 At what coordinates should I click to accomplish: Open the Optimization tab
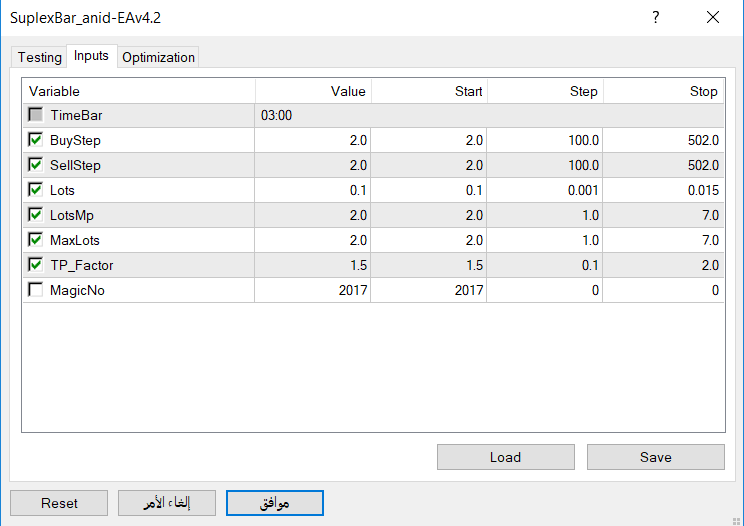point(158,57)
